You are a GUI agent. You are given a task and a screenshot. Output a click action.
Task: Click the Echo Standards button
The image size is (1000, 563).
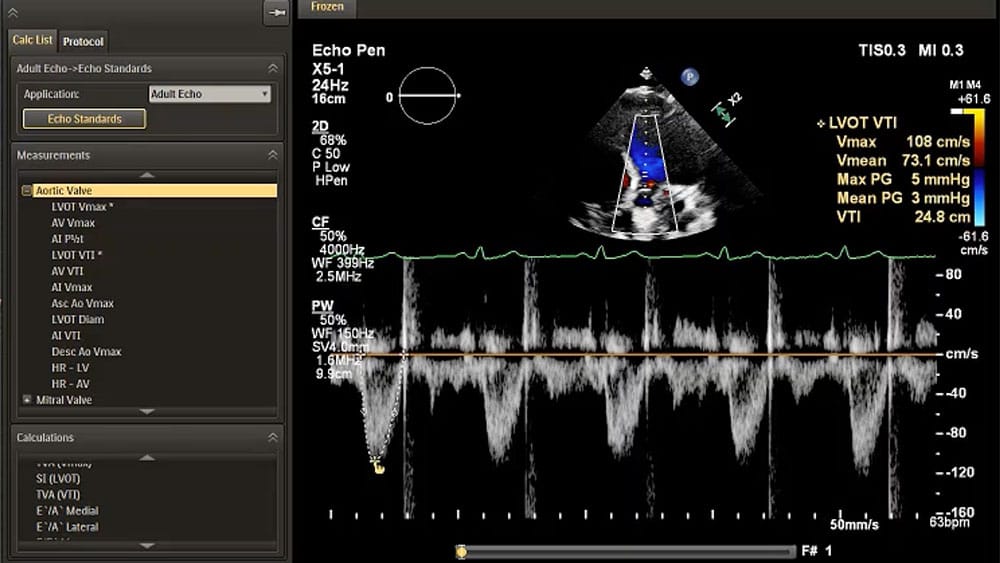(x=84, y=119)
